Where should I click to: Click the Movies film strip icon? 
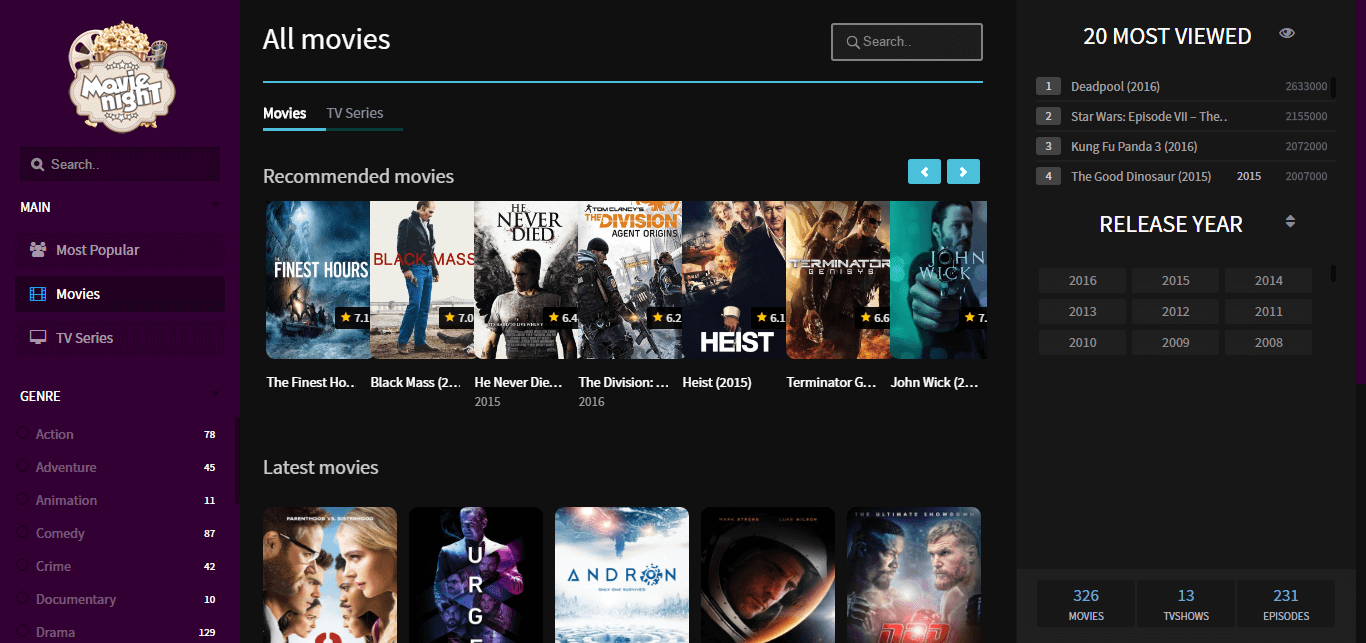click(38, 294)
